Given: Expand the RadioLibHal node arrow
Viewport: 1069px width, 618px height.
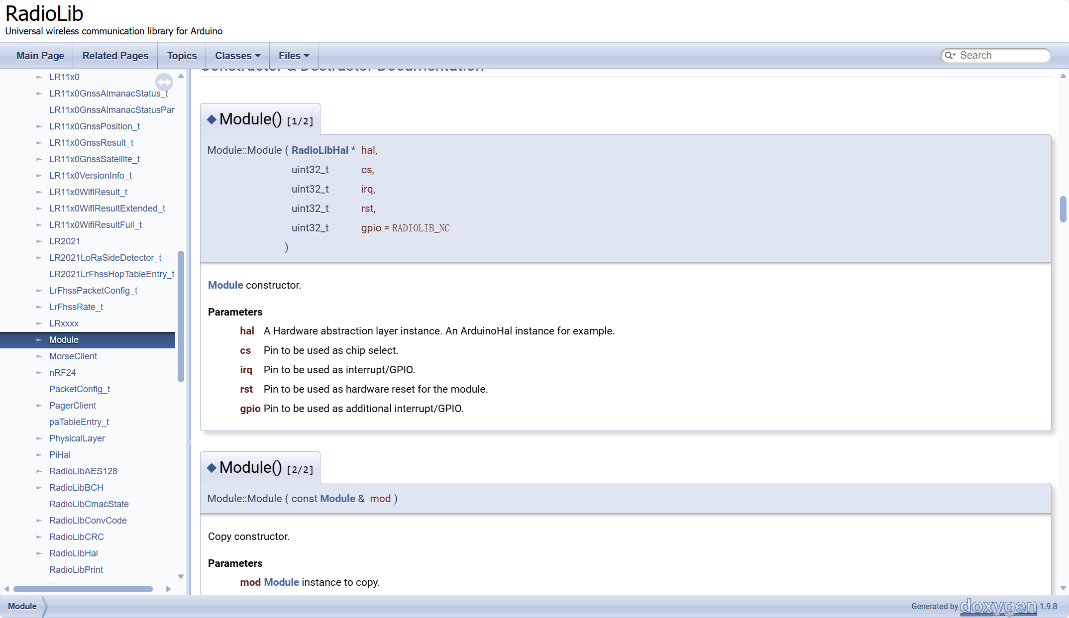Looking at the screenshot, I should (x=39, y=553).
